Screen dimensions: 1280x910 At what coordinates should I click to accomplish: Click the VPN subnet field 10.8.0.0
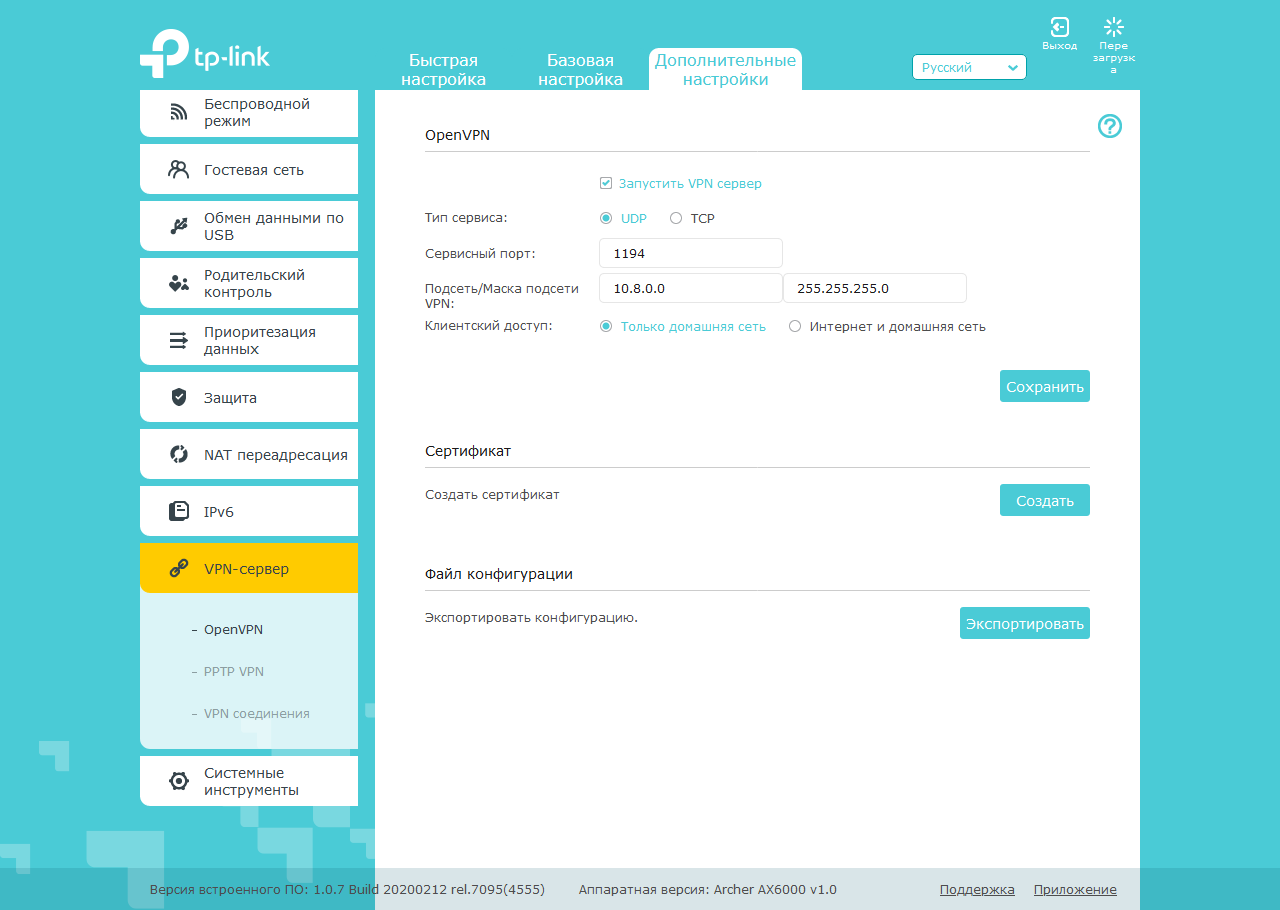(x=691, y=288)
